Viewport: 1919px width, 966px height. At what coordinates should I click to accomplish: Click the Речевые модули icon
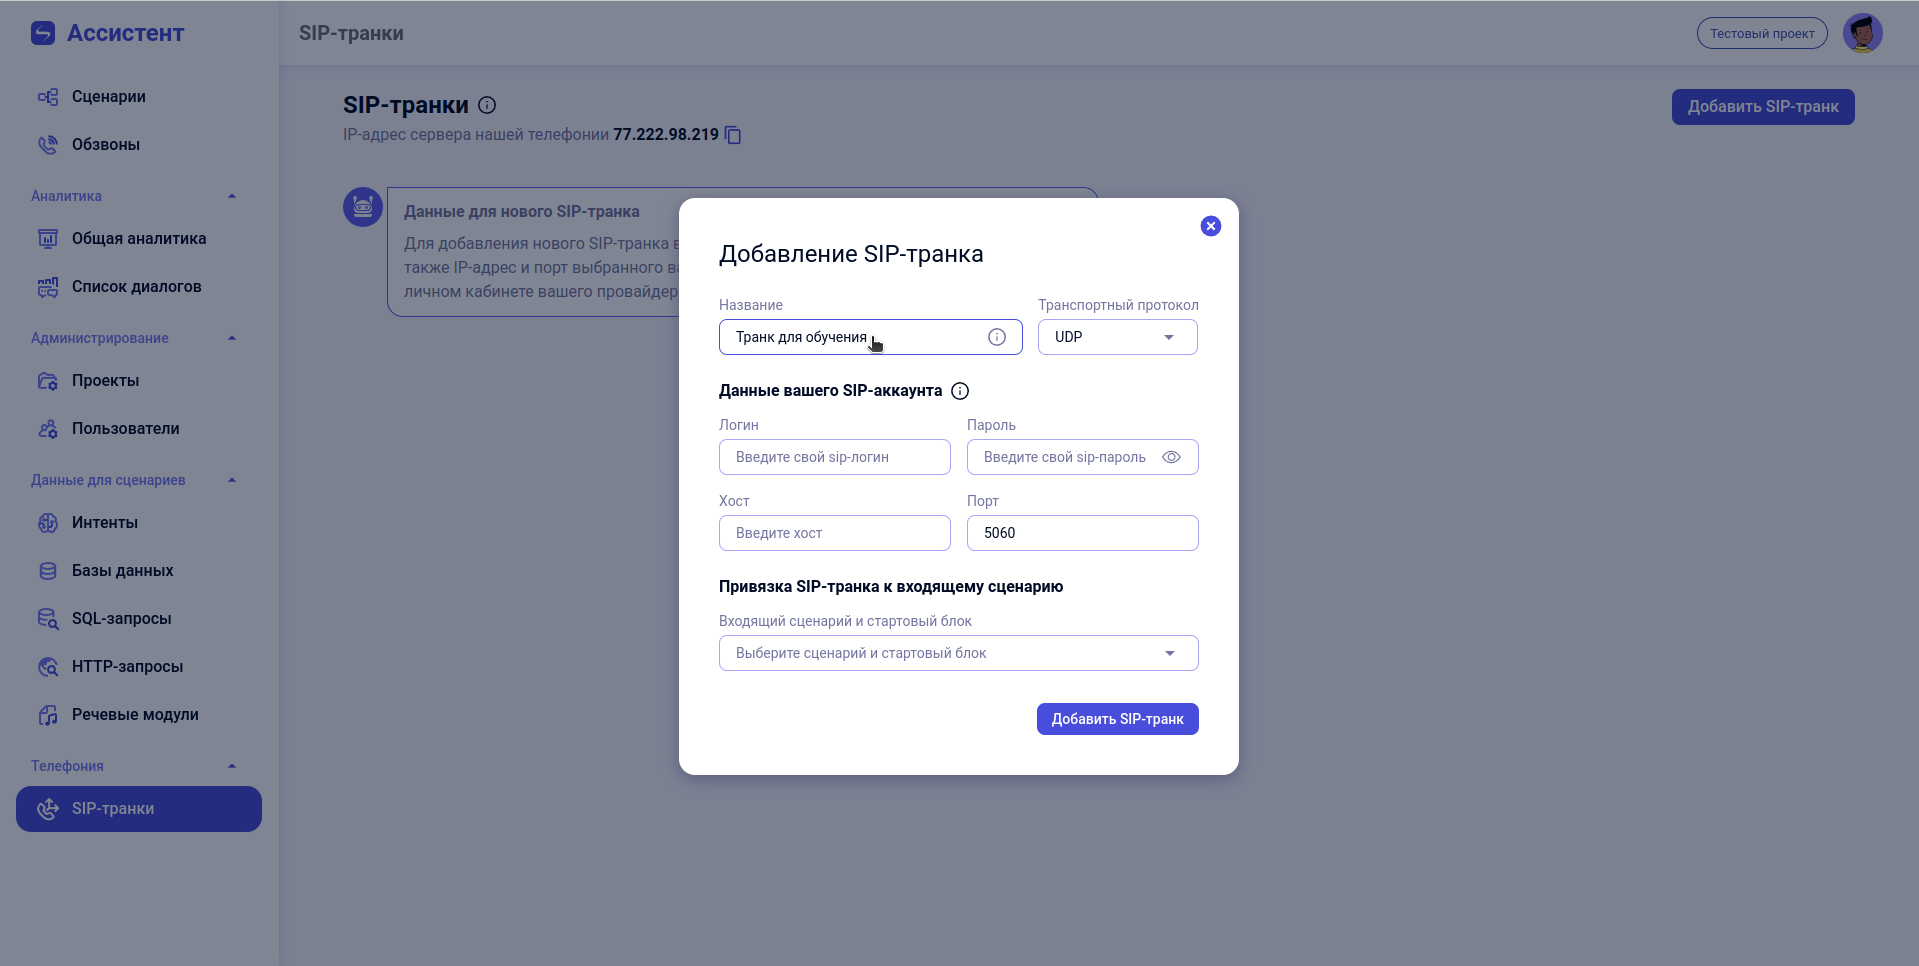point(48,715)
